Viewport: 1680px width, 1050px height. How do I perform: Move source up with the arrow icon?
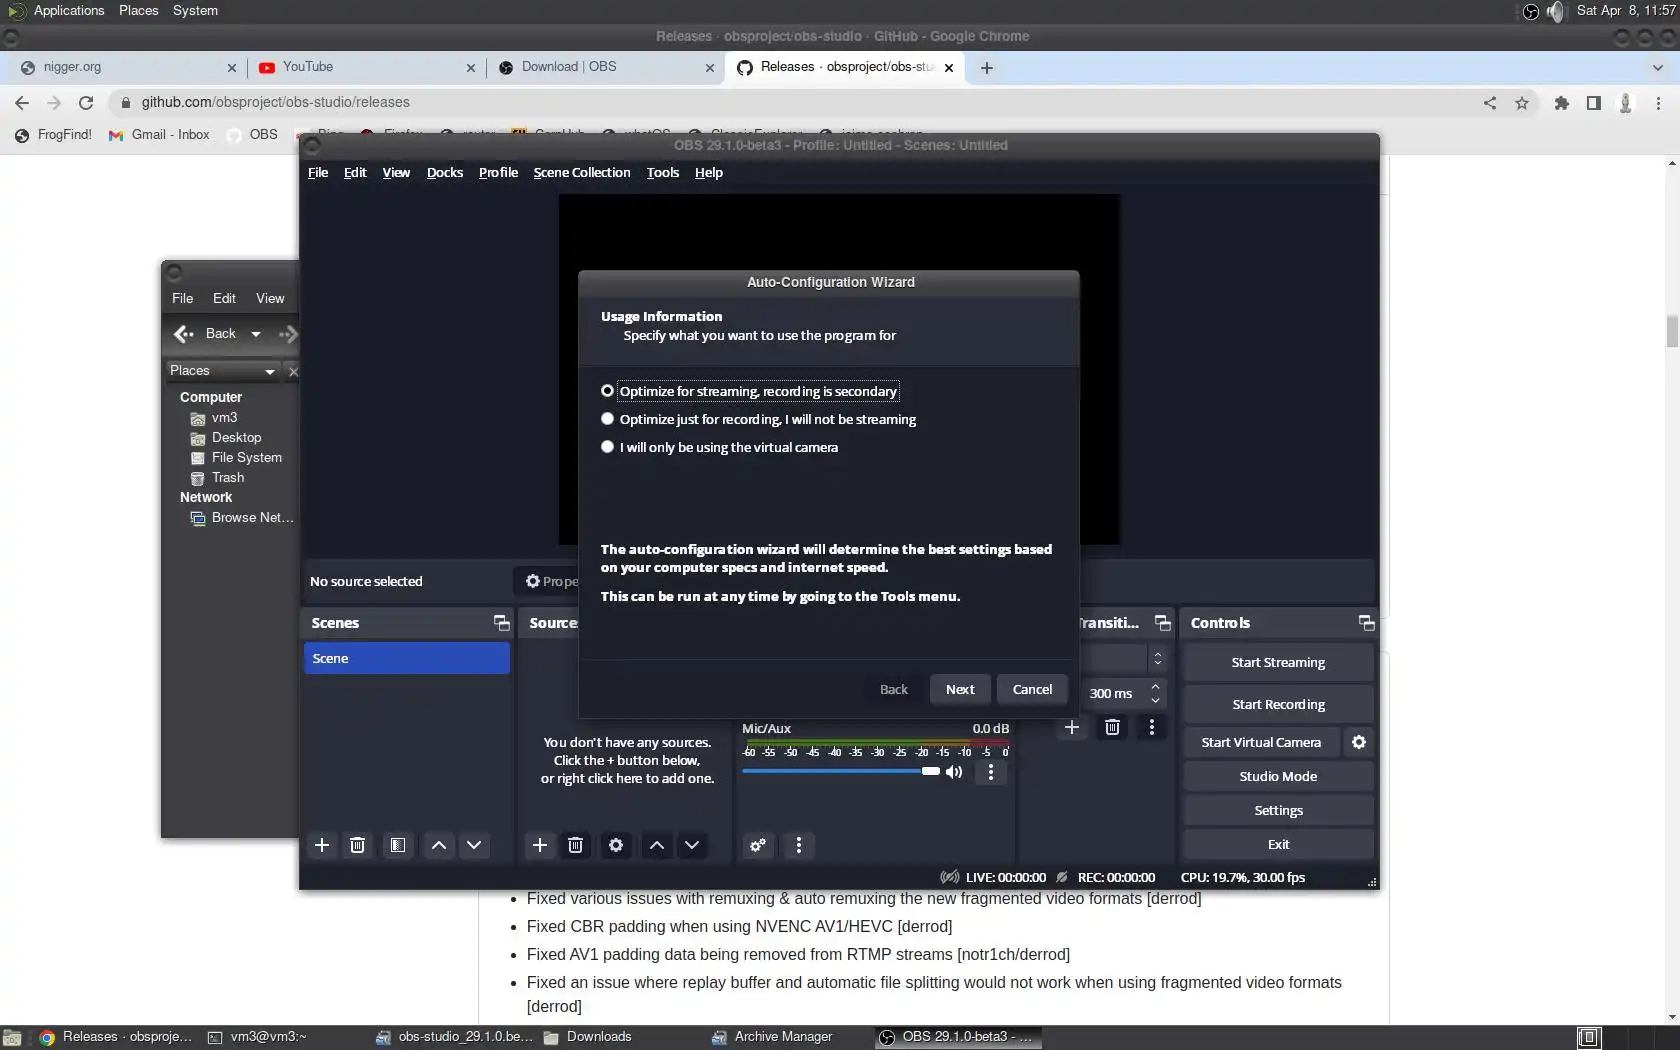(x=657, y=845)
